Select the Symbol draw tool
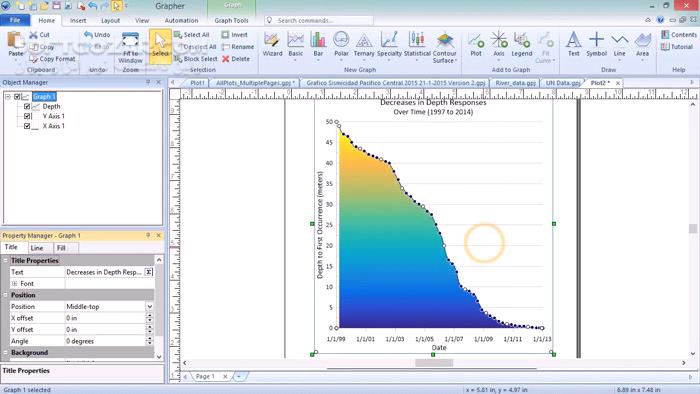The height and width of the screenshot is (394, 700). click(x=596, y=45)
